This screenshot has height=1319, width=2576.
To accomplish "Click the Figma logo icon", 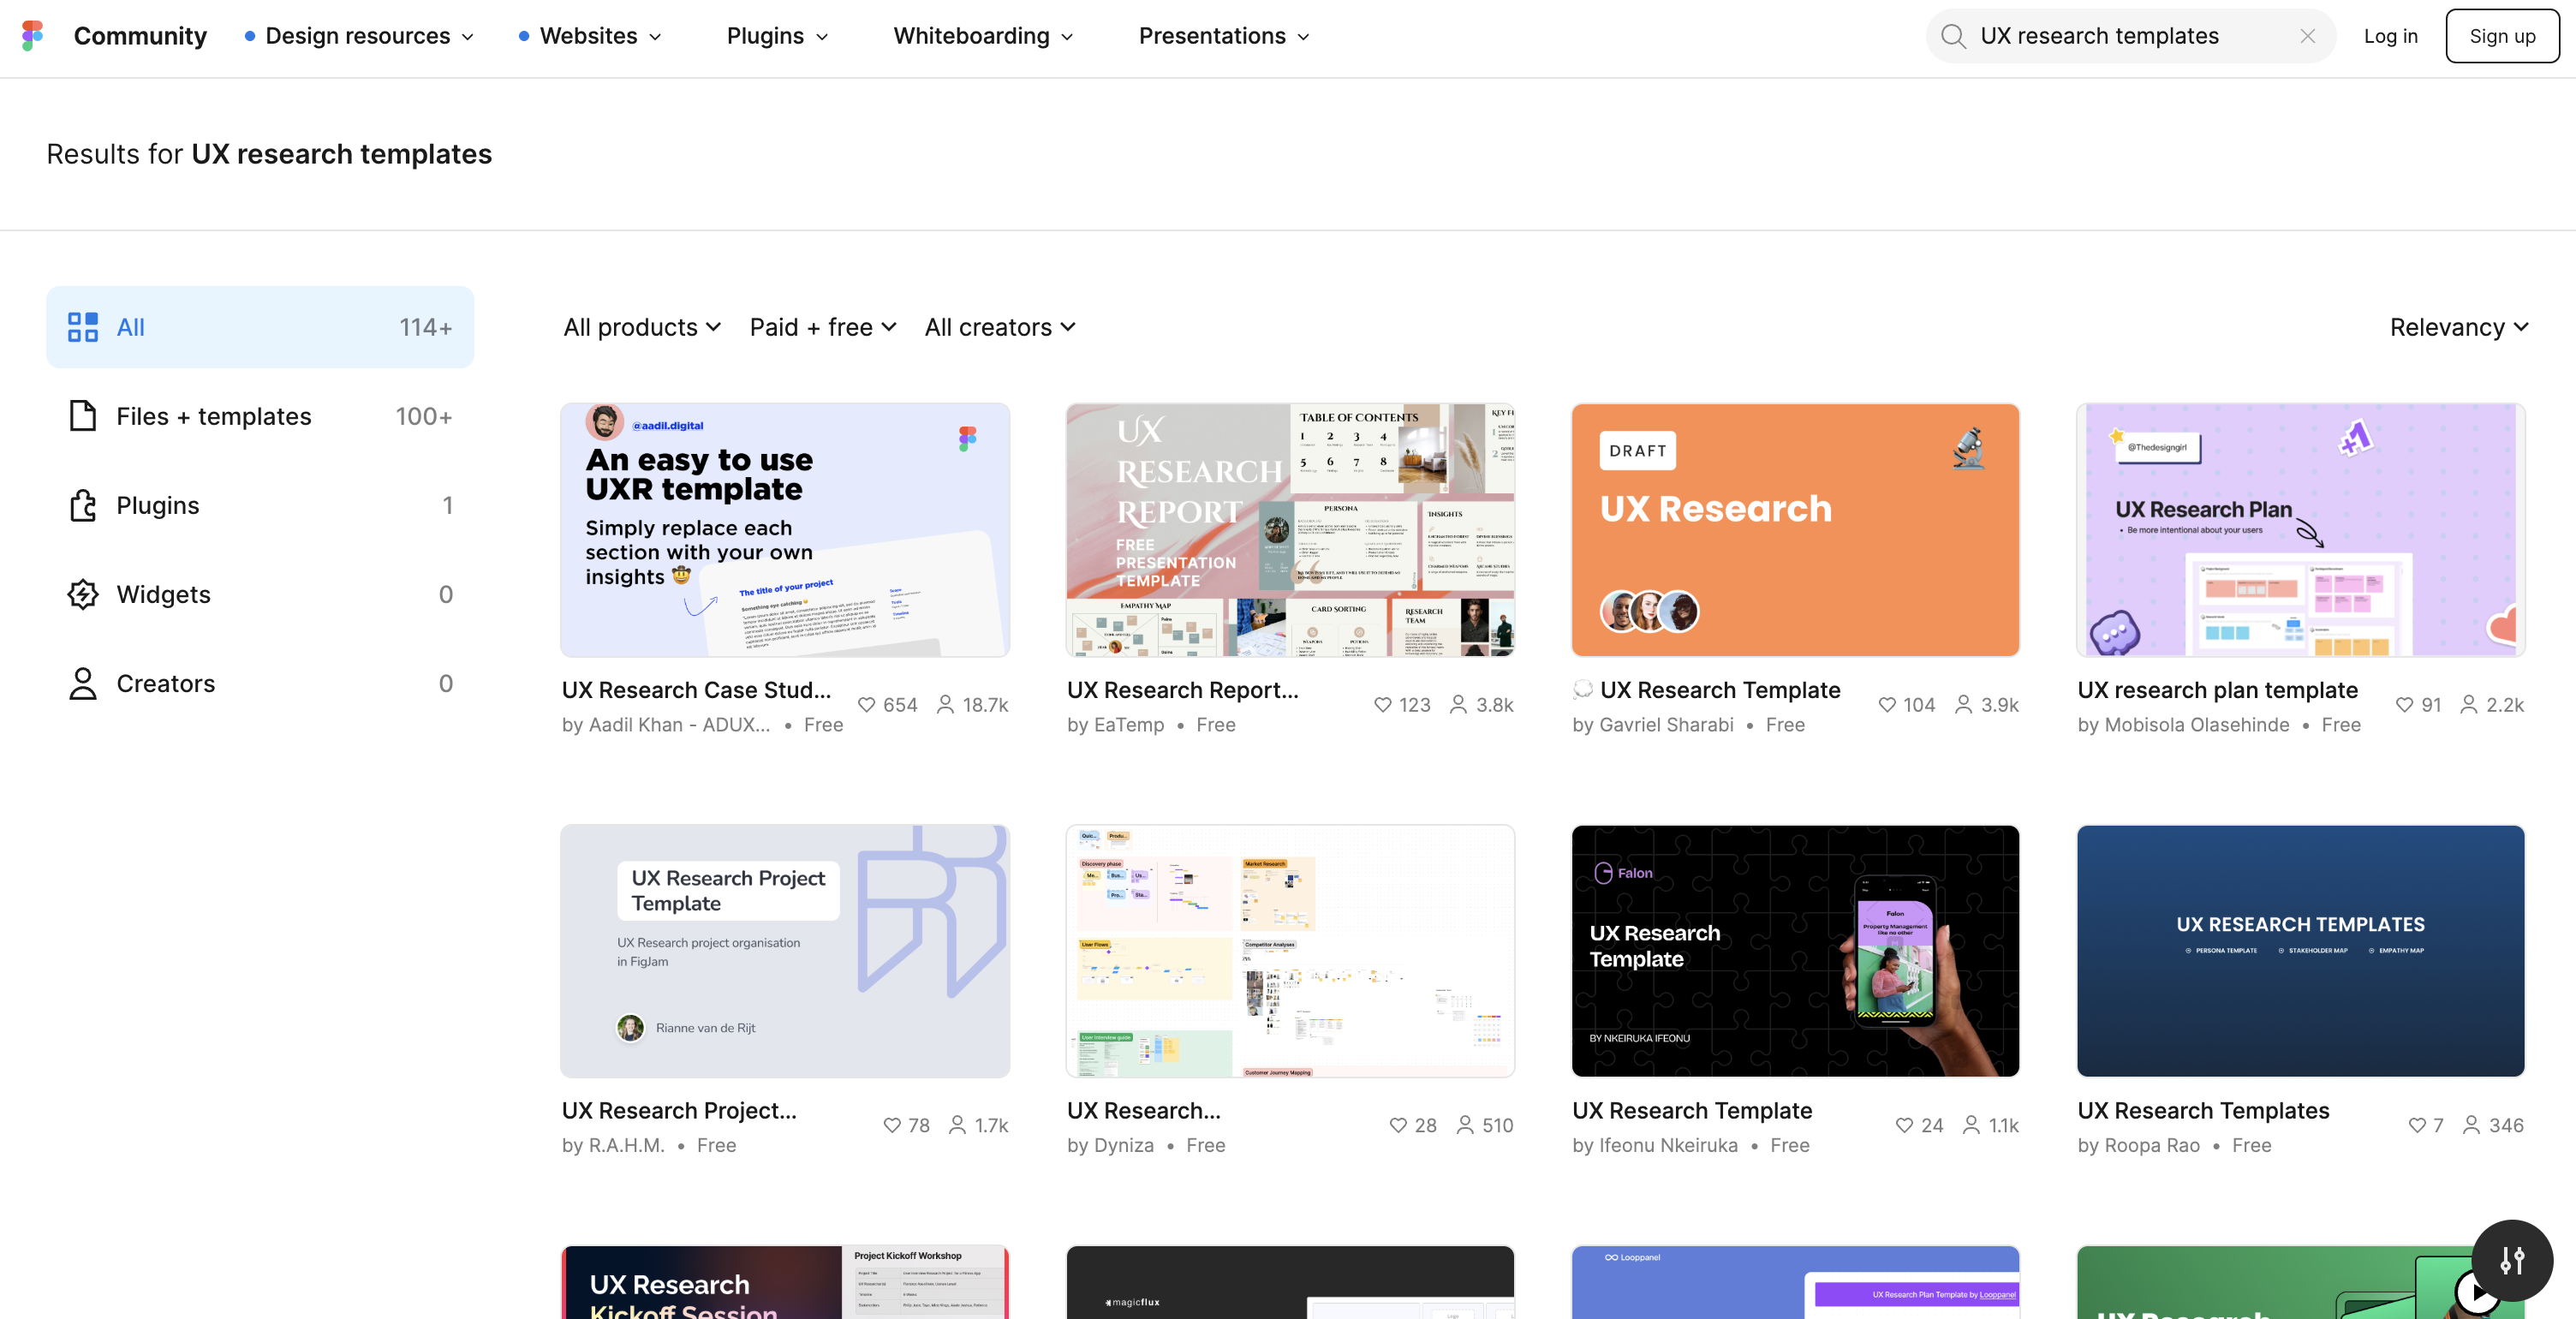I will [31, 36].
